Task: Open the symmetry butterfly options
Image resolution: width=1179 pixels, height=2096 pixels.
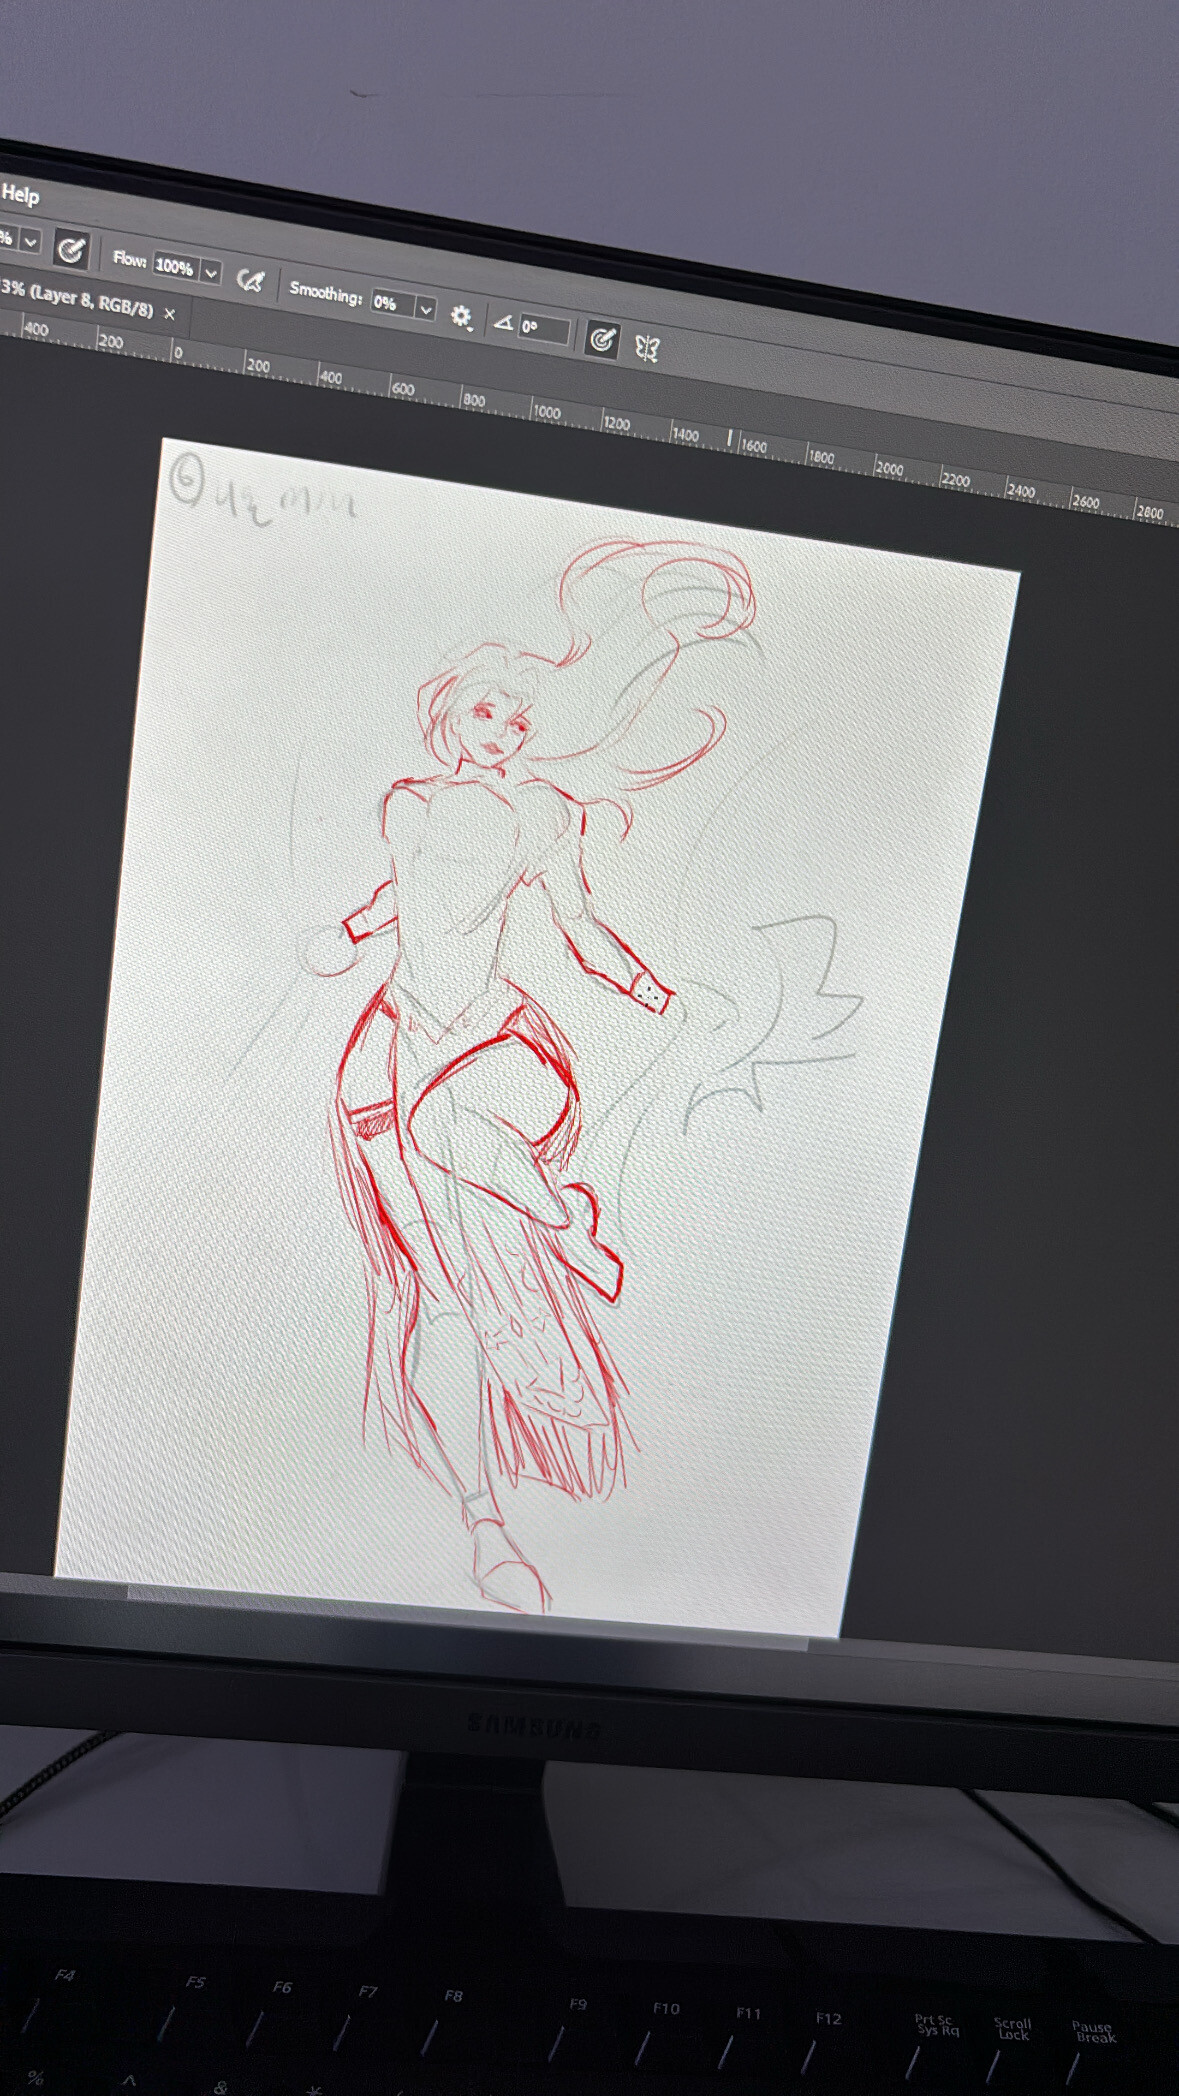Action: (647, 348)
